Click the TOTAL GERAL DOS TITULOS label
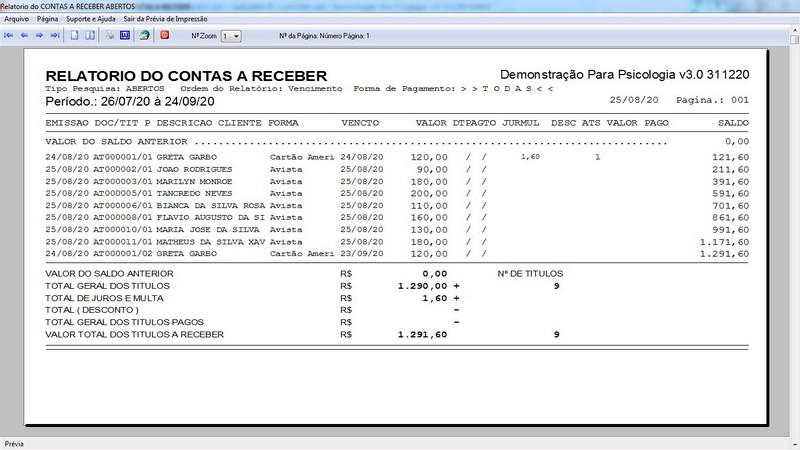 click(107, 286)
